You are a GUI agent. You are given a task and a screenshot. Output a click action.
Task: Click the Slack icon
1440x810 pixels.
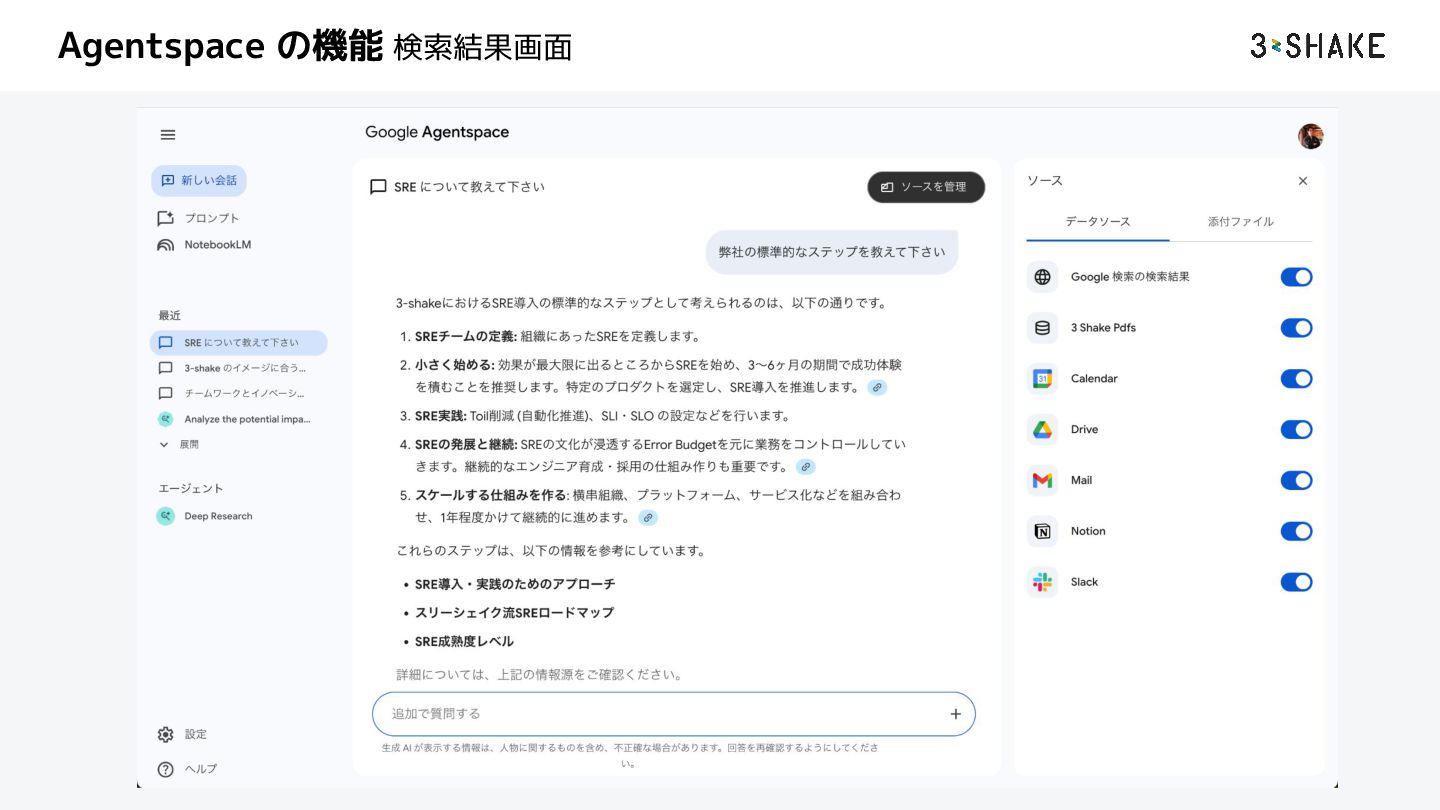(x=1042, y=583)
